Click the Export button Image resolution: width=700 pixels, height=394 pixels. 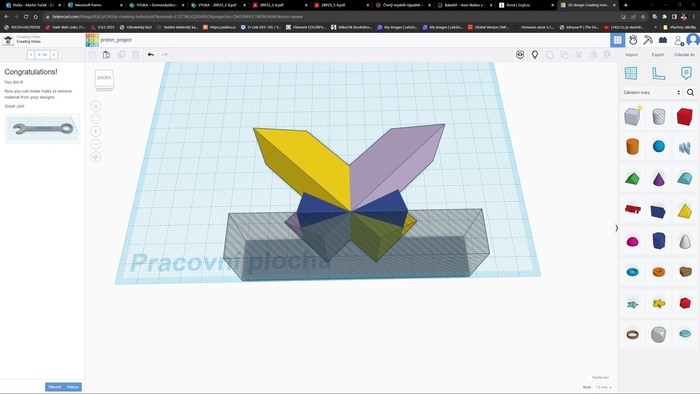(658, 54)
